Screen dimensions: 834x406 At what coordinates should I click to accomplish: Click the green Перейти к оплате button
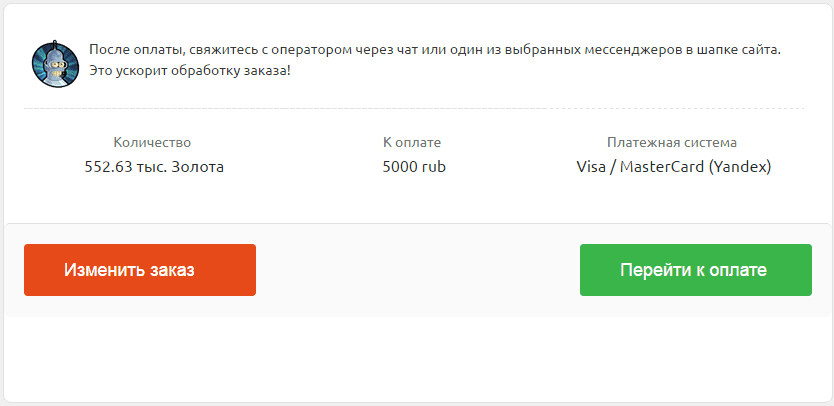(x=696, y=270)
